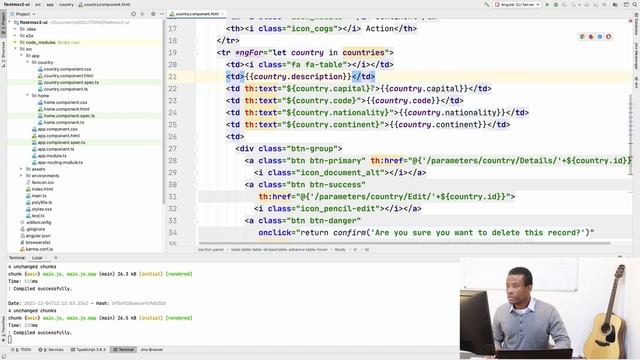640x360 pixels.
Task: Click the project tree vertical scrollbar
Action: coord(164,112)
